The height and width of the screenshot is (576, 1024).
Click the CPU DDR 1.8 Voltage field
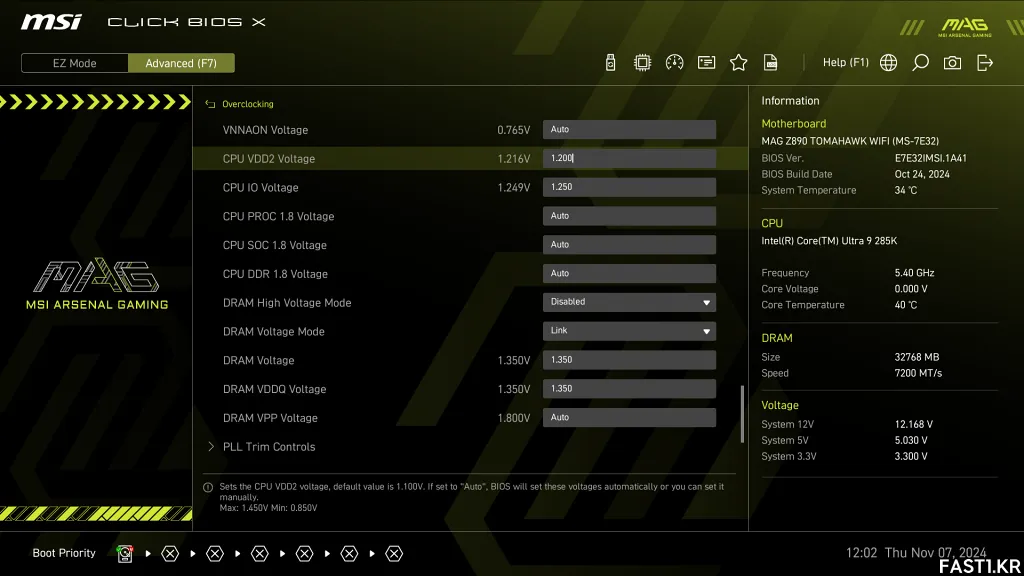coord(629,274)
